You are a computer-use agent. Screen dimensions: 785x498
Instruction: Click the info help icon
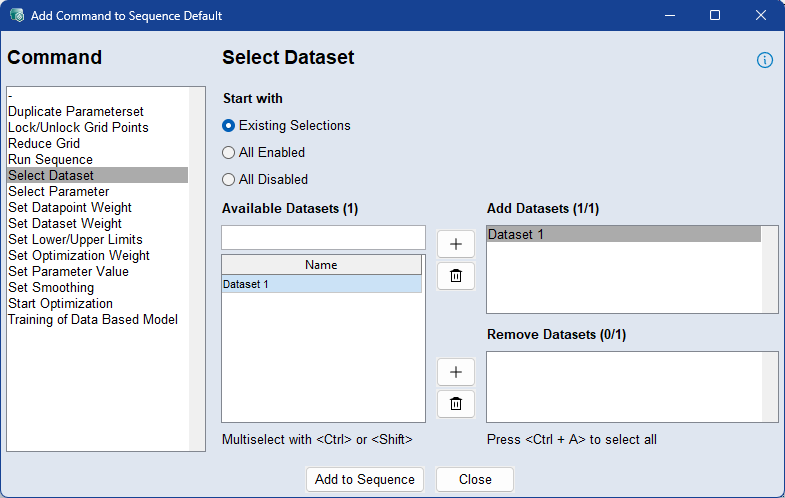click(765, 60)
